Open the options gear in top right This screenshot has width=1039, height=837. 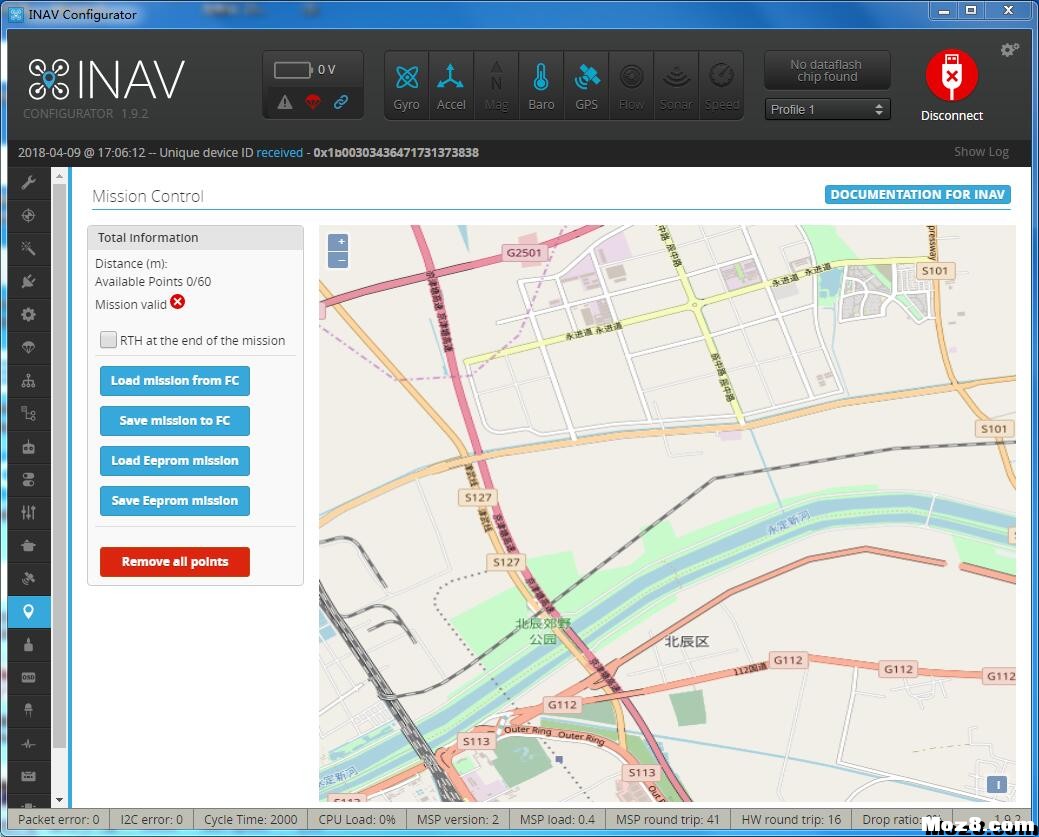(1009, 50)
